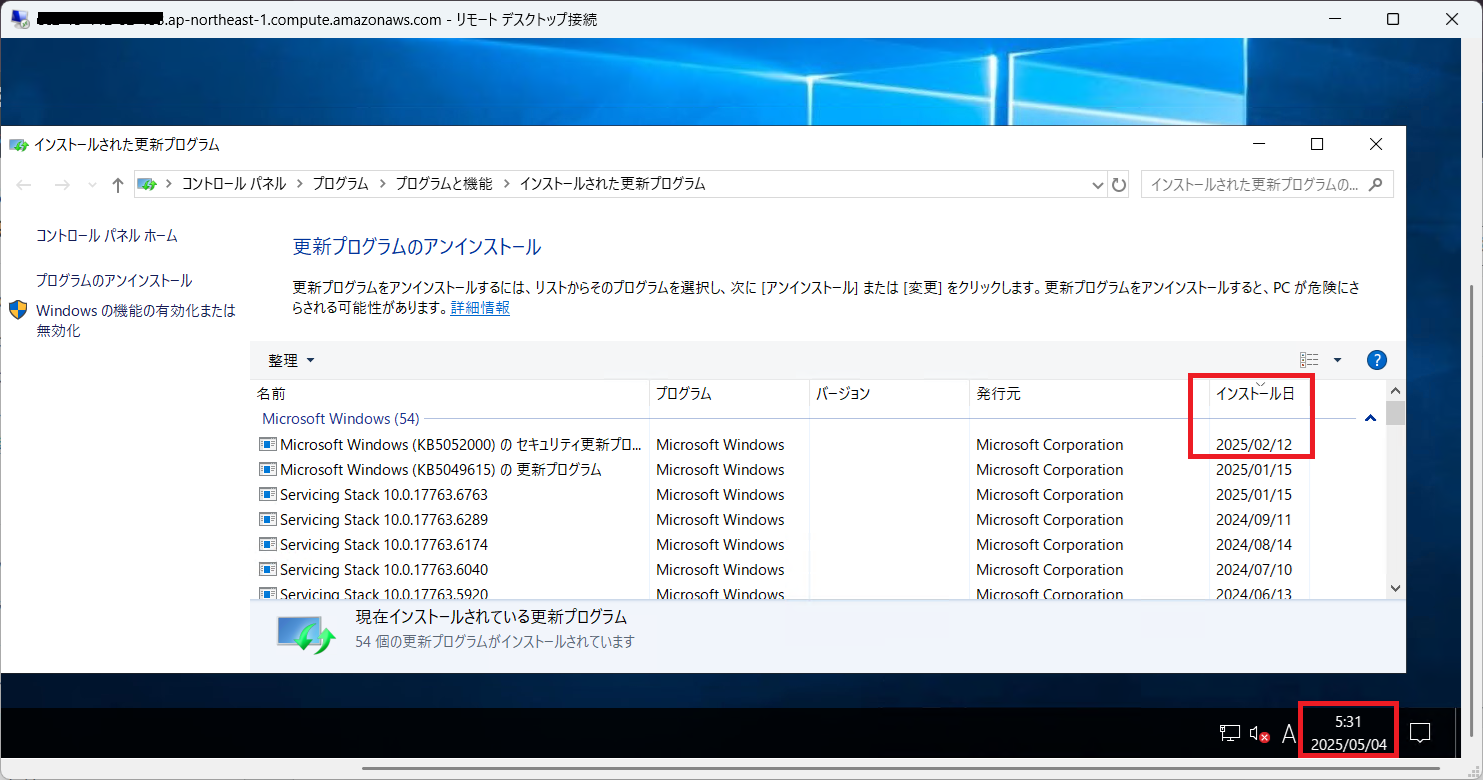Screen dimensions: 1483x780
Task: Click the Remote Desktop connection title icon
Action: pos(19,19)
